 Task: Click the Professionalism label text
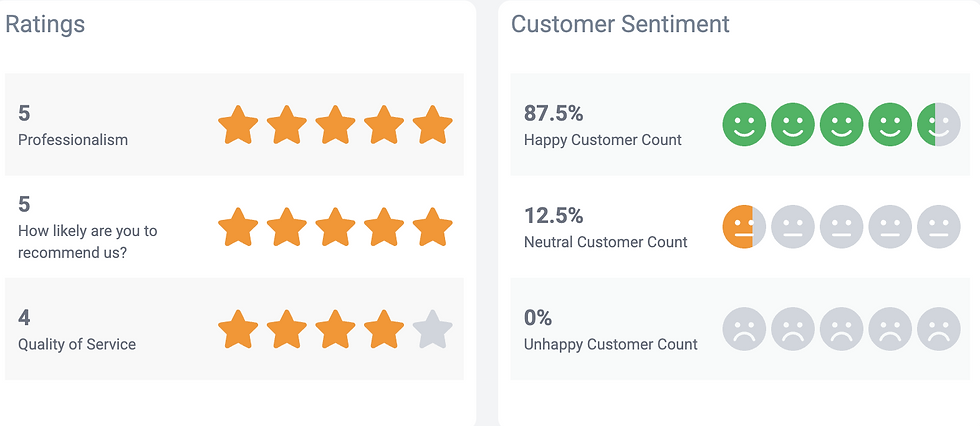[73, 140]
